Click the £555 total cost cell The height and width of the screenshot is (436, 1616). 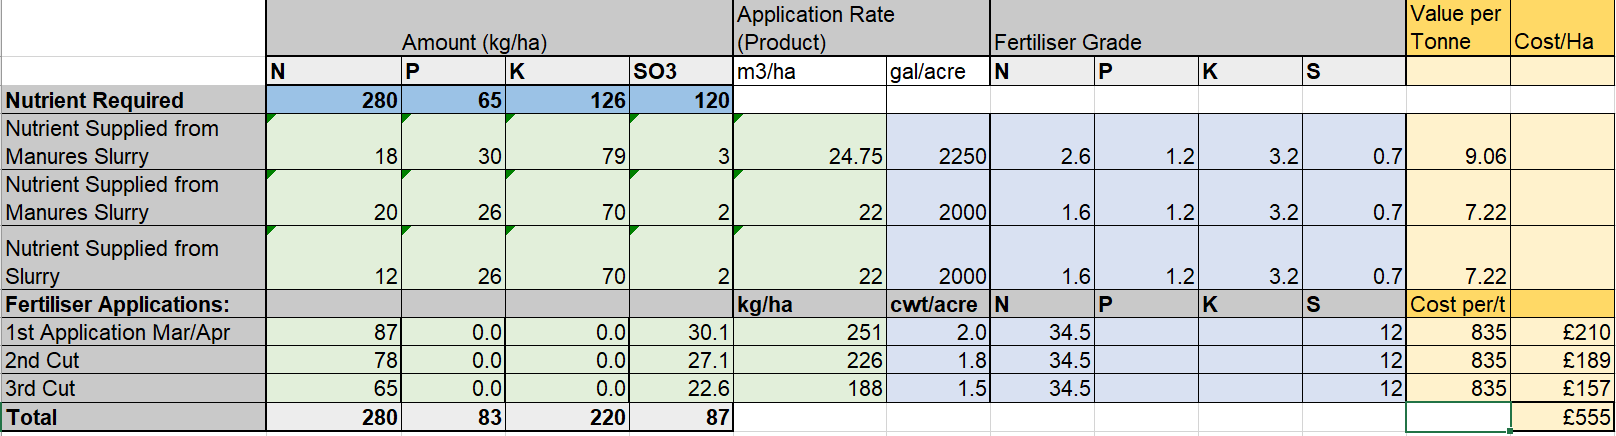click(x=1561, y=417)
